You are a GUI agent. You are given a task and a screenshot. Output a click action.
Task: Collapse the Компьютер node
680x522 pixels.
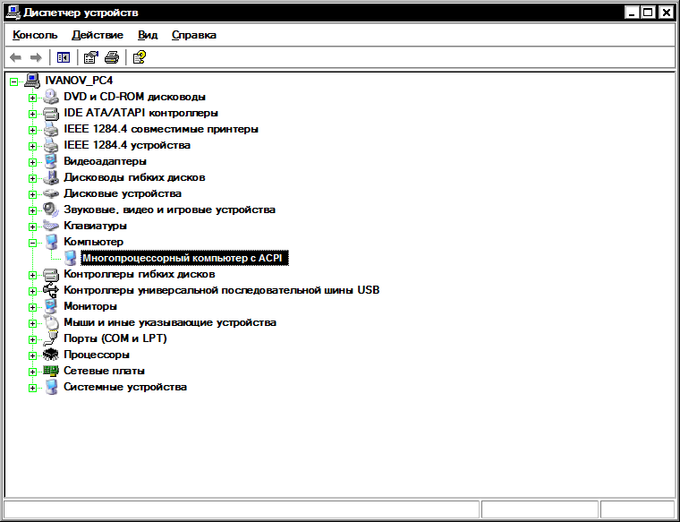(33, 243)
